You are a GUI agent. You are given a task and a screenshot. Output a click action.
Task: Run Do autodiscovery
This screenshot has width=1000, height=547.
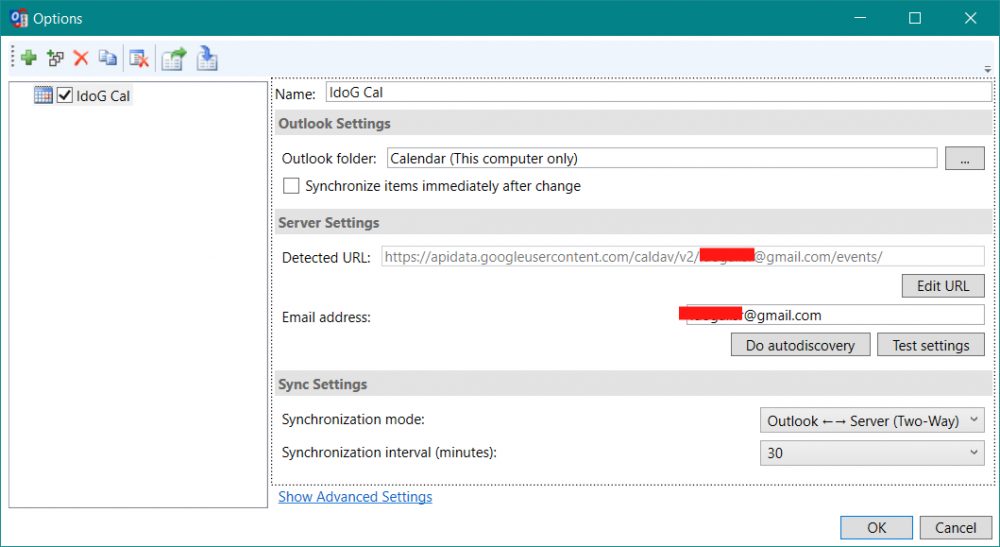800,345
